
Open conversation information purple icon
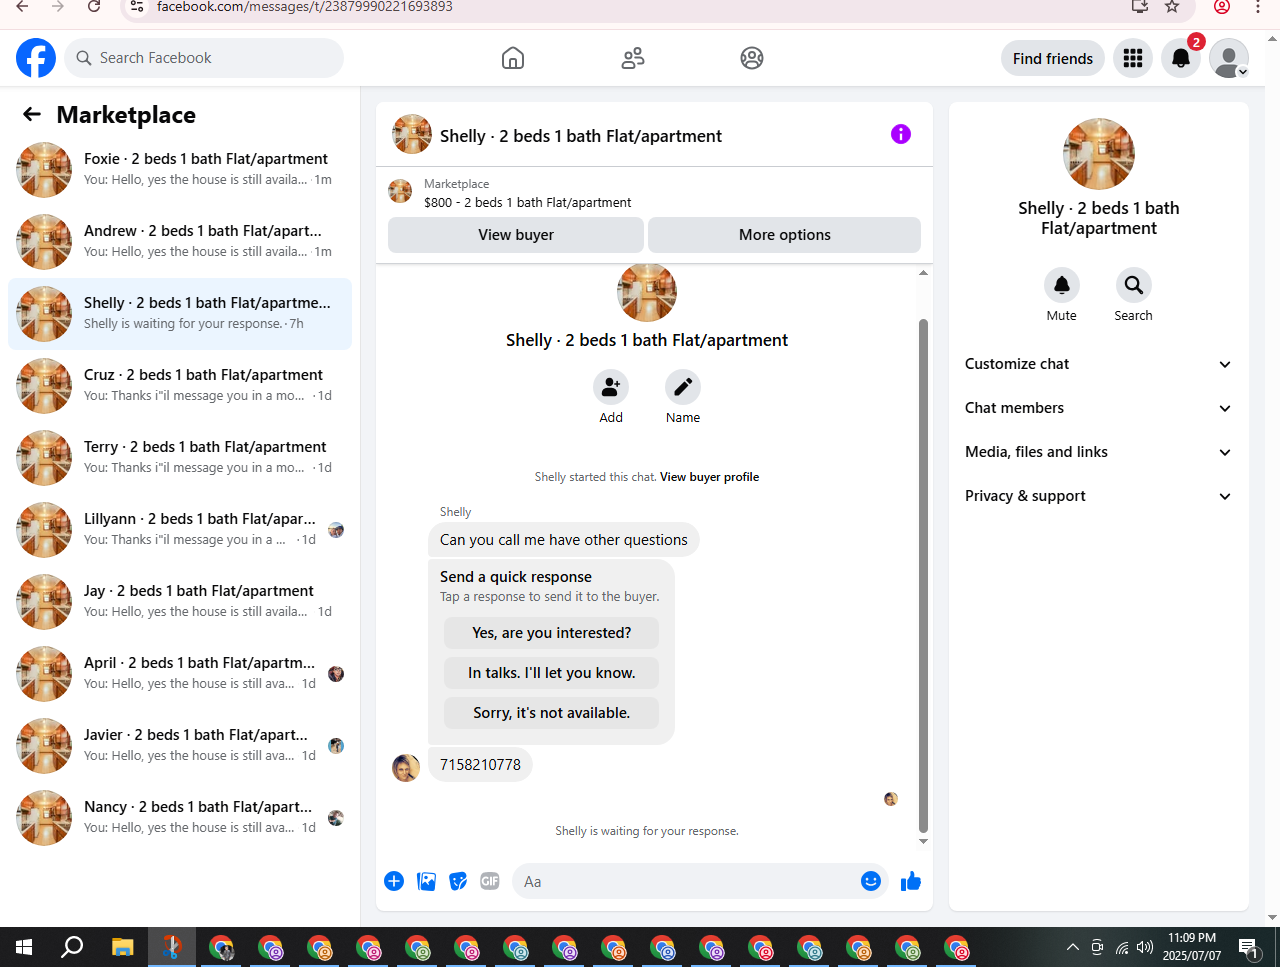901,134
